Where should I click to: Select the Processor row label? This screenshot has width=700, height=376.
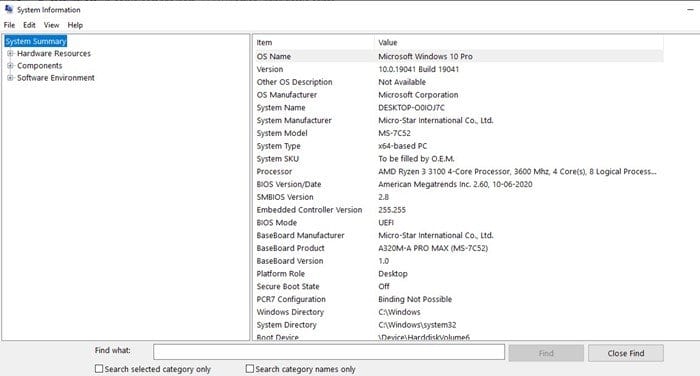click(274, 171)
